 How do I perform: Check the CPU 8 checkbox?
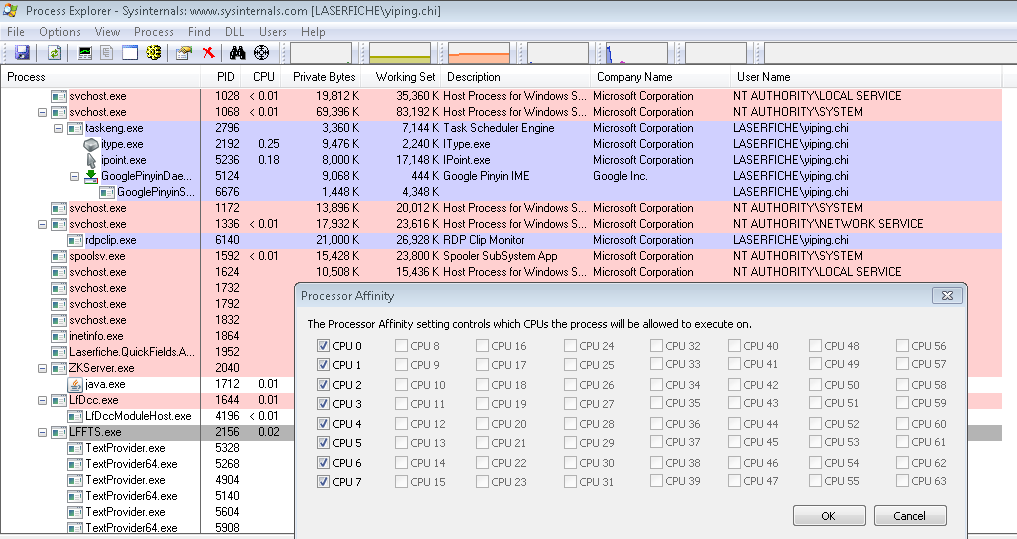401,346
